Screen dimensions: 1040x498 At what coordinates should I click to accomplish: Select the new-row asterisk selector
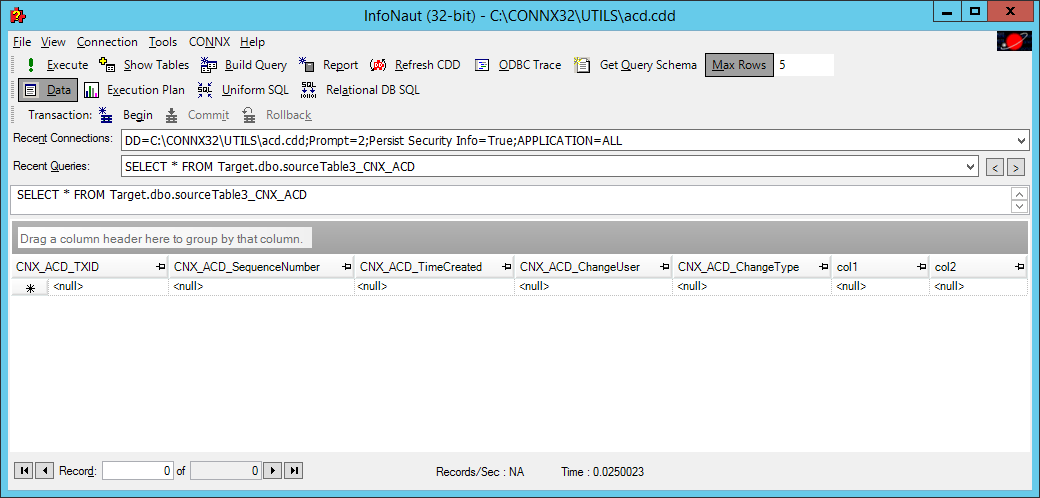pos(30,287)
